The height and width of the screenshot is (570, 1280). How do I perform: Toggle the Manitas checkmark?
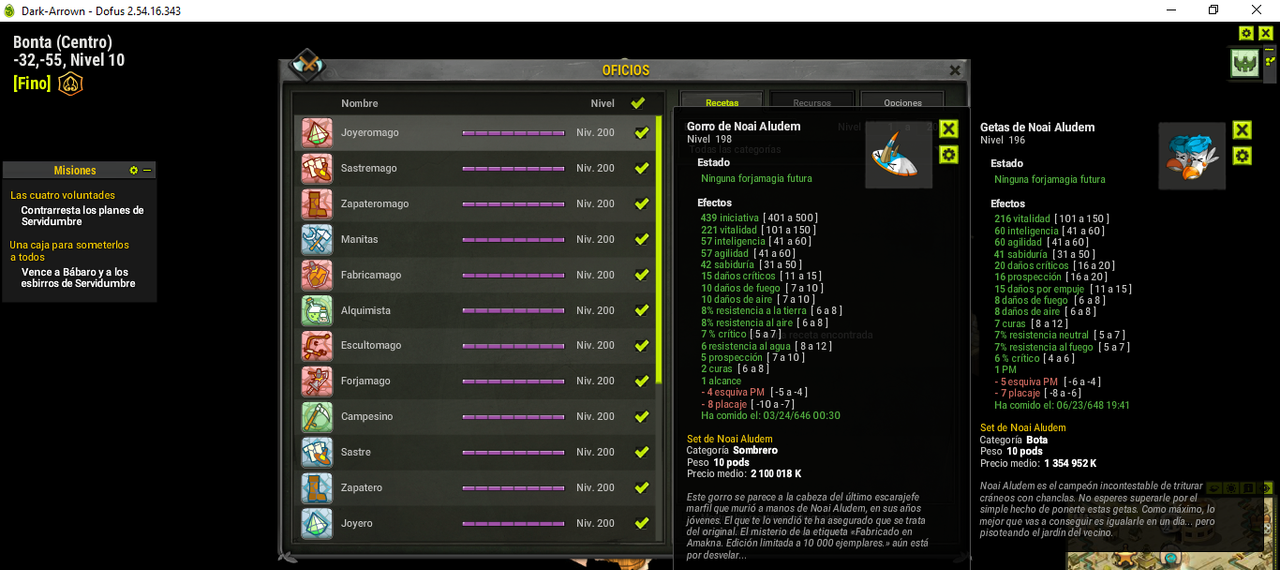641,239
